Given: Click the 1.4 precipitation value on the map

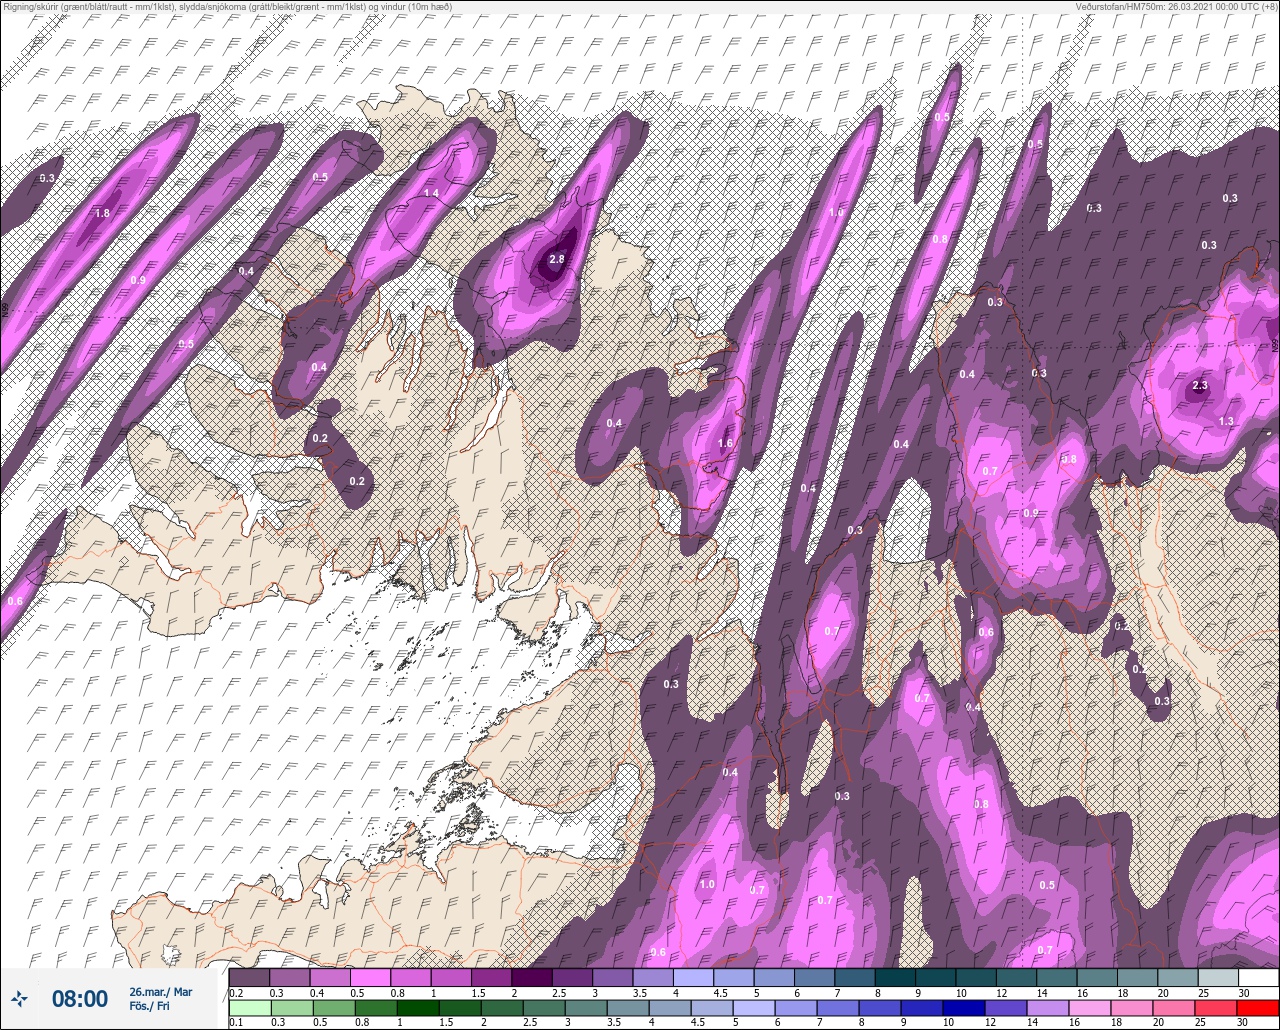Looking at the screenshot, I should (431, 193).
